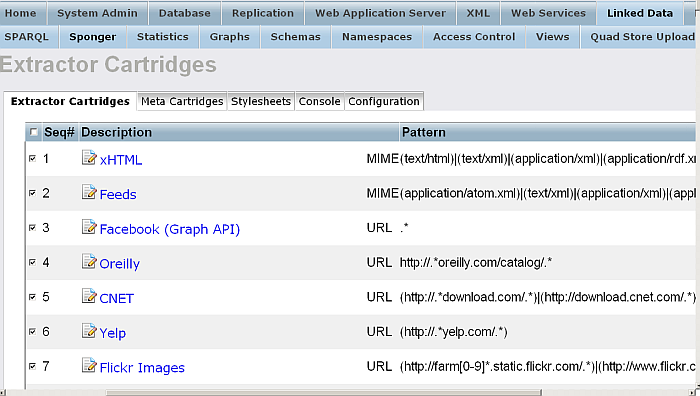The height and width of the screenshot is (396, 700).
Task: Open the Flickr Images cartridge link
Action: (x=142, y=367)
